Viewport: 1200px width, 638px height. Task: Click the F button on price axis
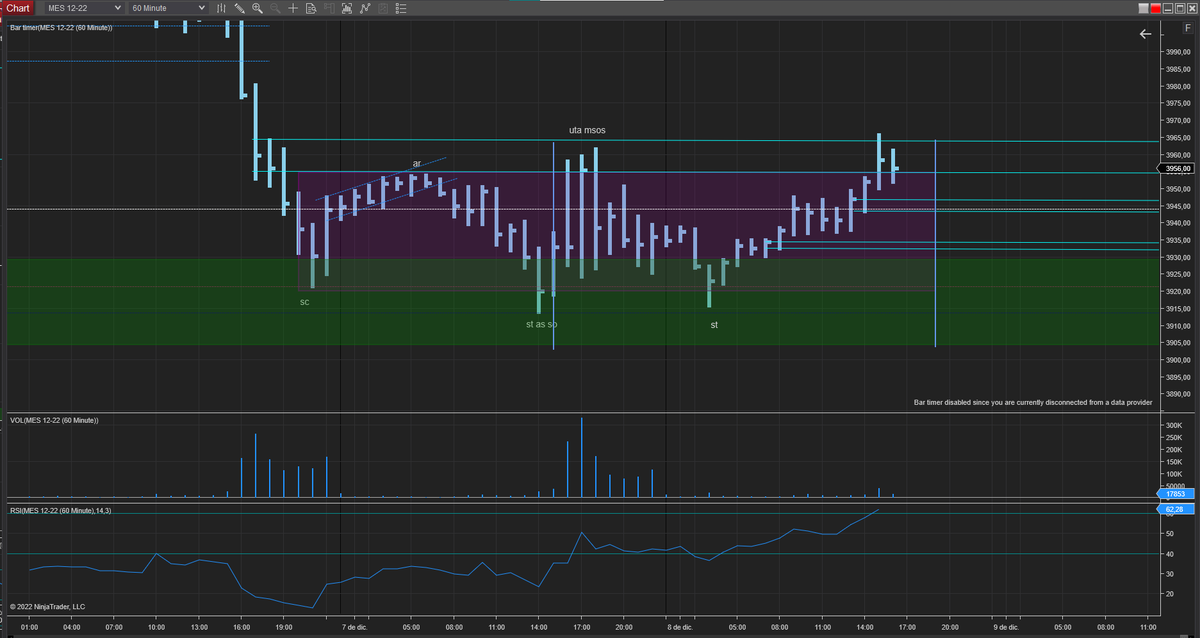coord(1188,28)
